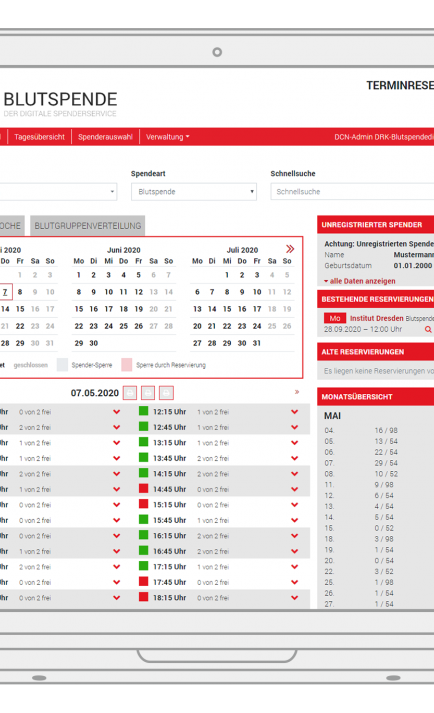
Task: Click the middle print icon beside 07.05.2020
Action: tap(148, 393)
